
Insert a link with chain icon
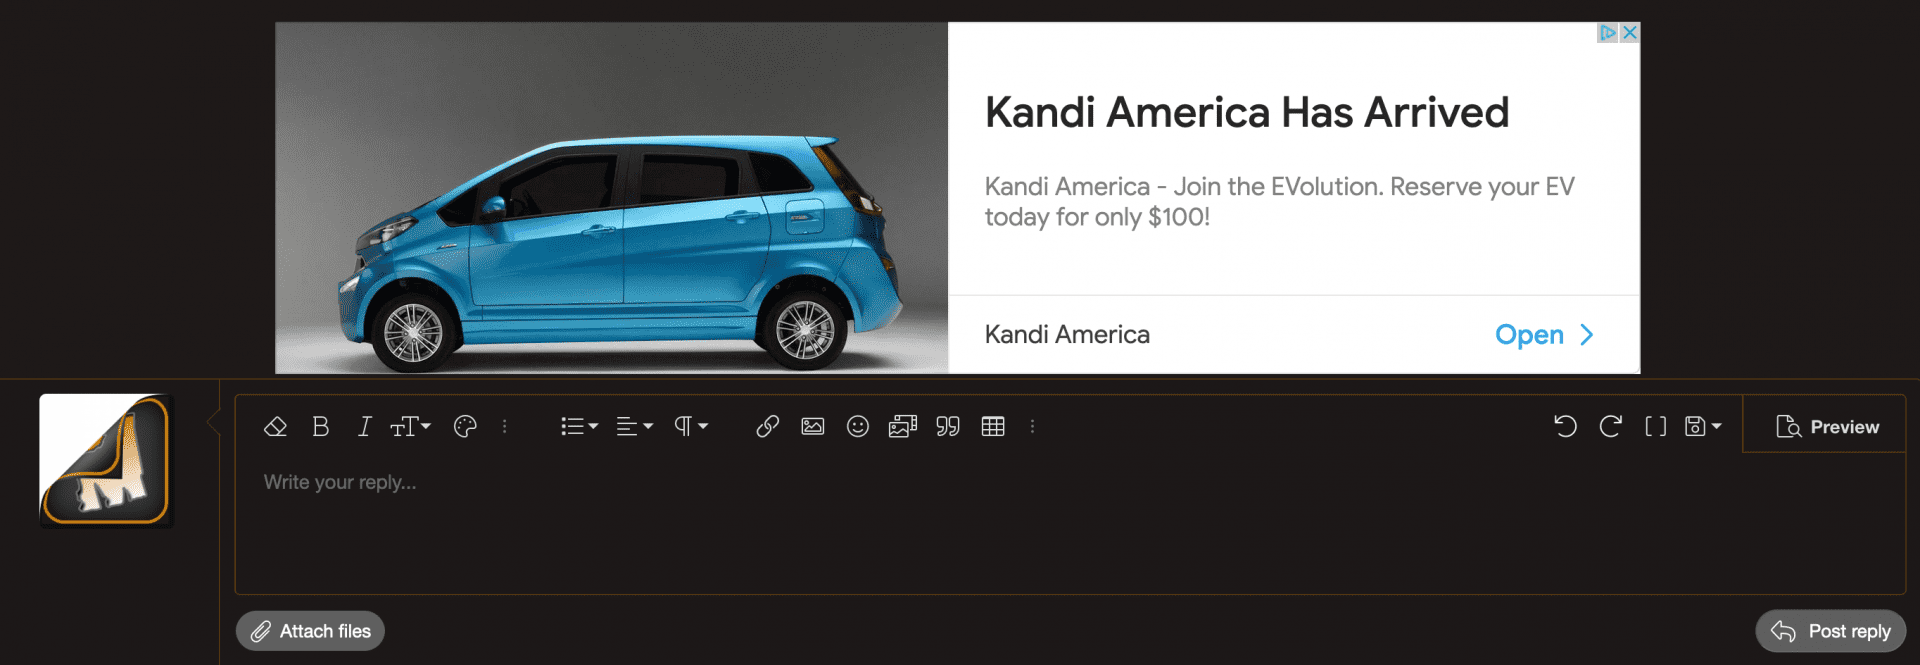click(x=767, y=427)
